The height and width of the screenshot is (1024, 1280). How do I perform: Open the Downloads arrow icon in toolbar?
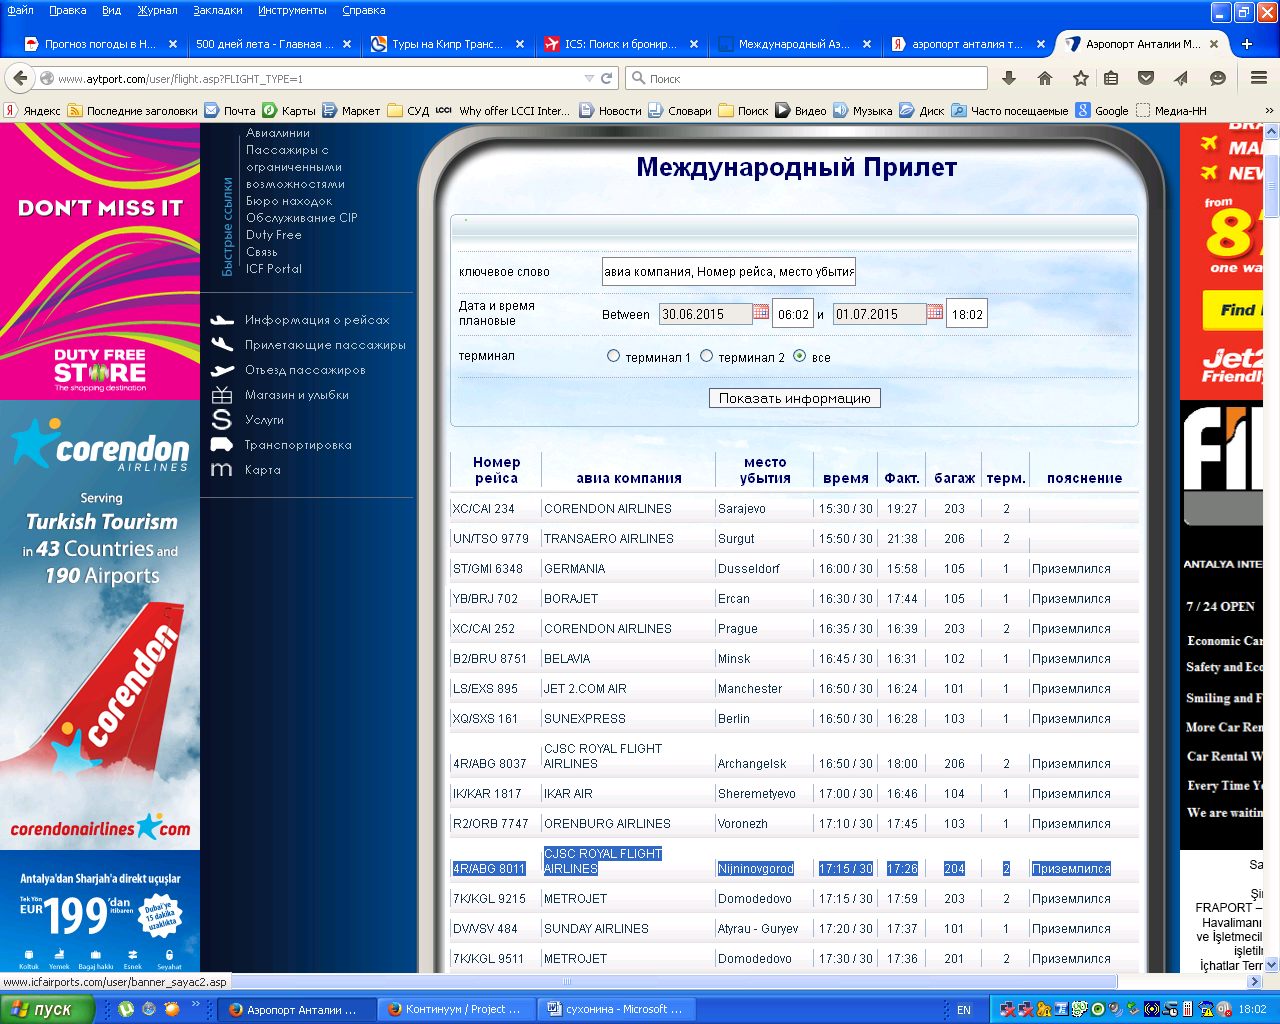1009,78
